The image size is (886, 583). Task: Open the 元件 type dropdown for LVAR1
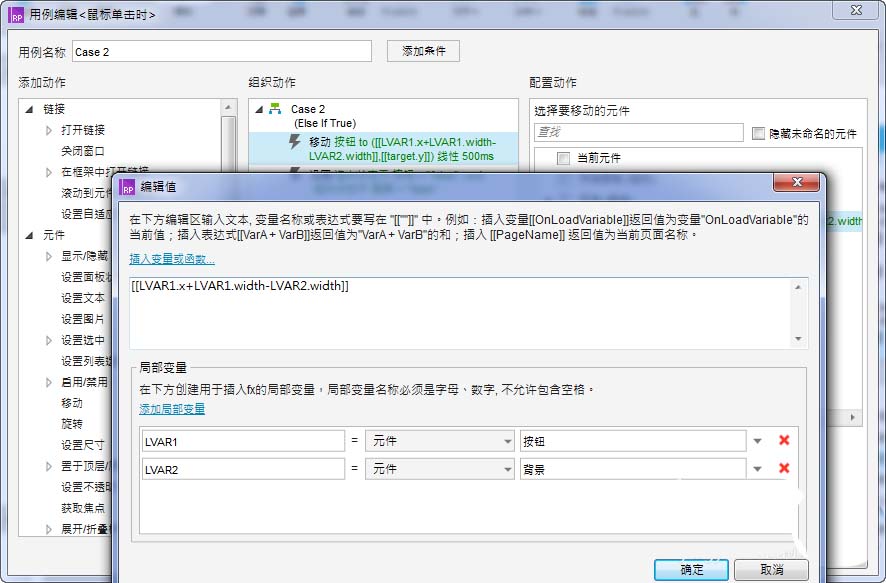point(440,440)
